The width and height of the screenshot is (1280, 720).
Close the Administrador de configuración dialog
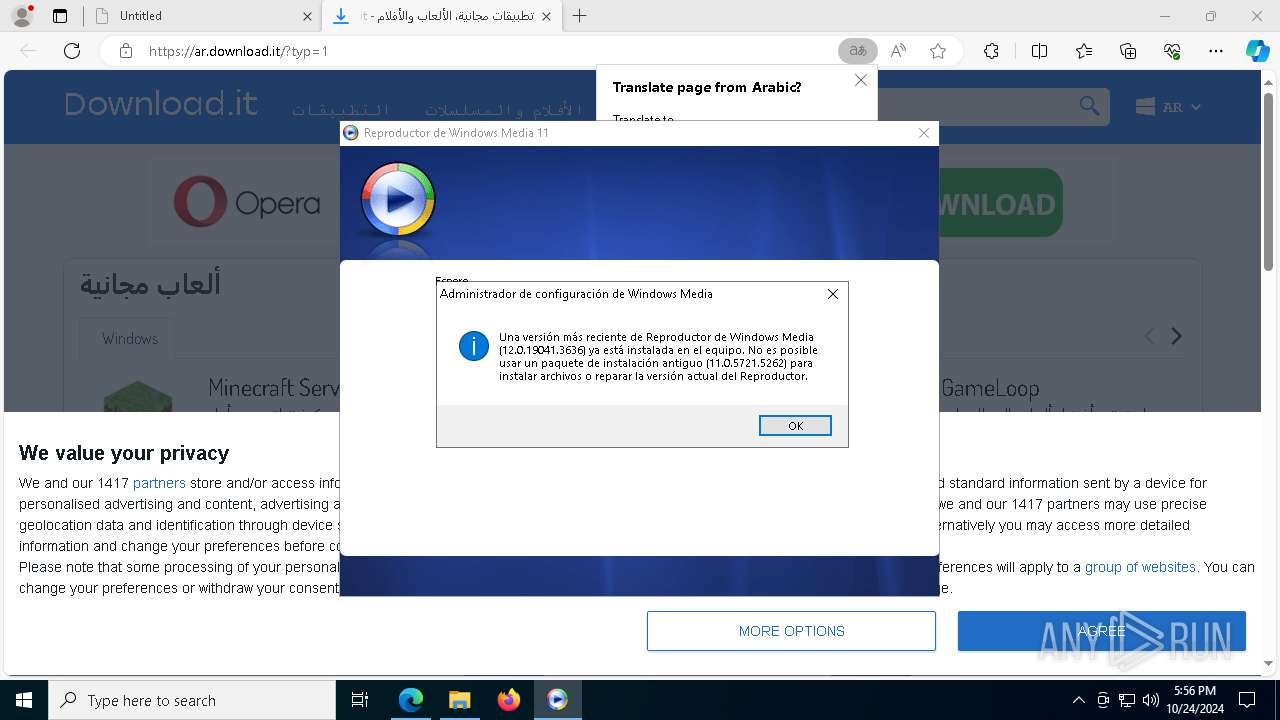click(x=832, y=294)
